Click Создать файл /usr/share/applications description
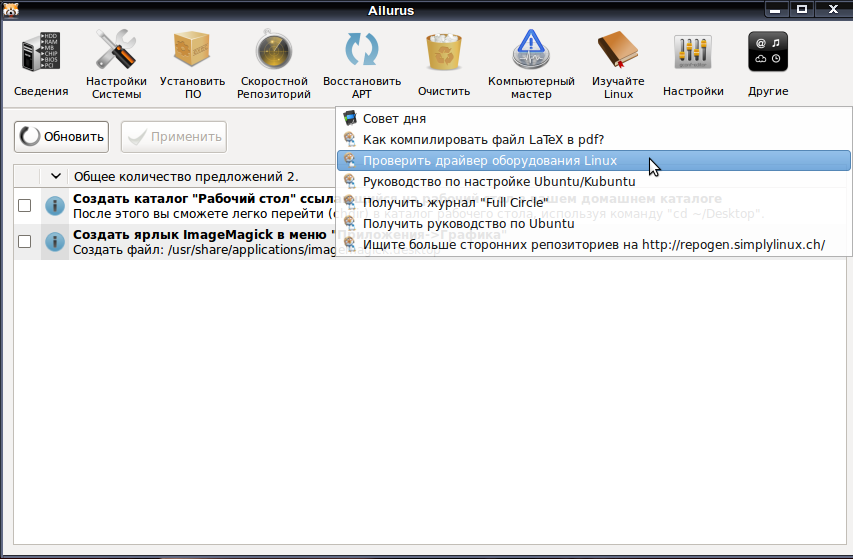 [205, 250]
